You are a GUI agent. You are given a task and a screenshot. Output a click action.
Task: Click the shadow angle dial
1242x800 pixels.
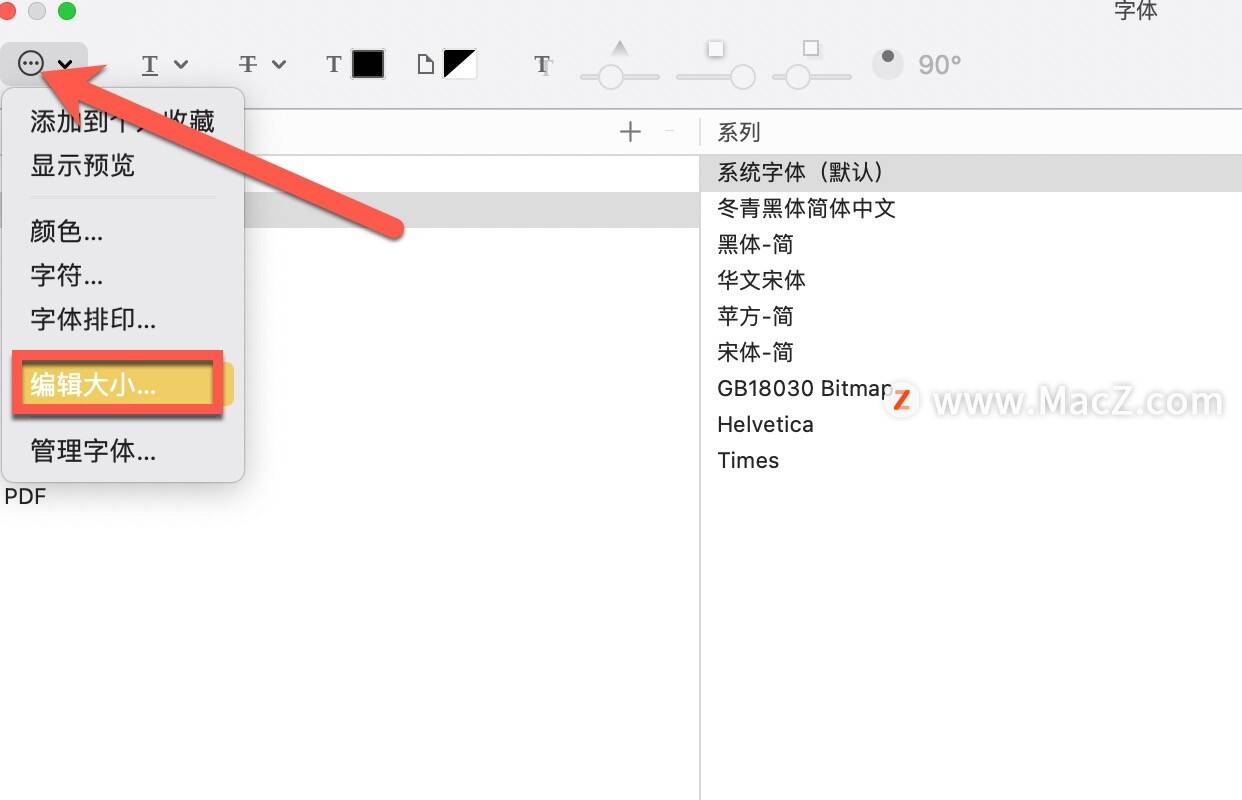pos(887,64)
